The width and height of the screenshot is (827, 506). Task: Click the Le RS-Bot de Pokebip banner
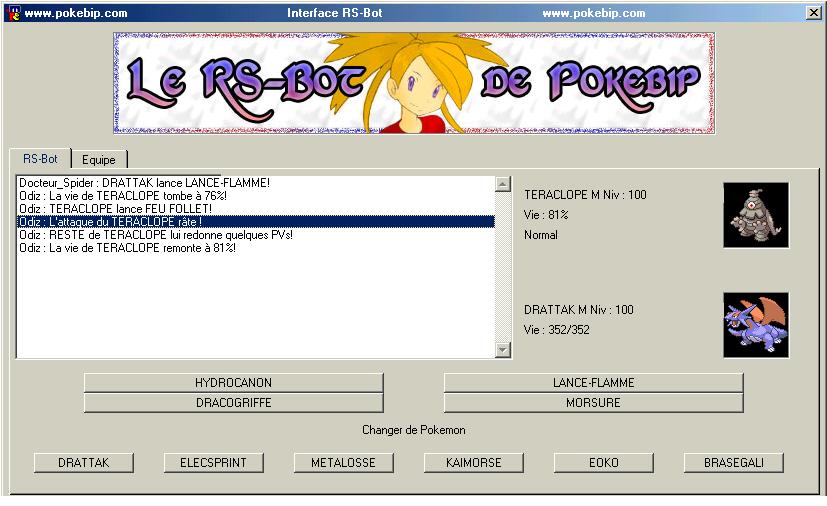point(414,83)
